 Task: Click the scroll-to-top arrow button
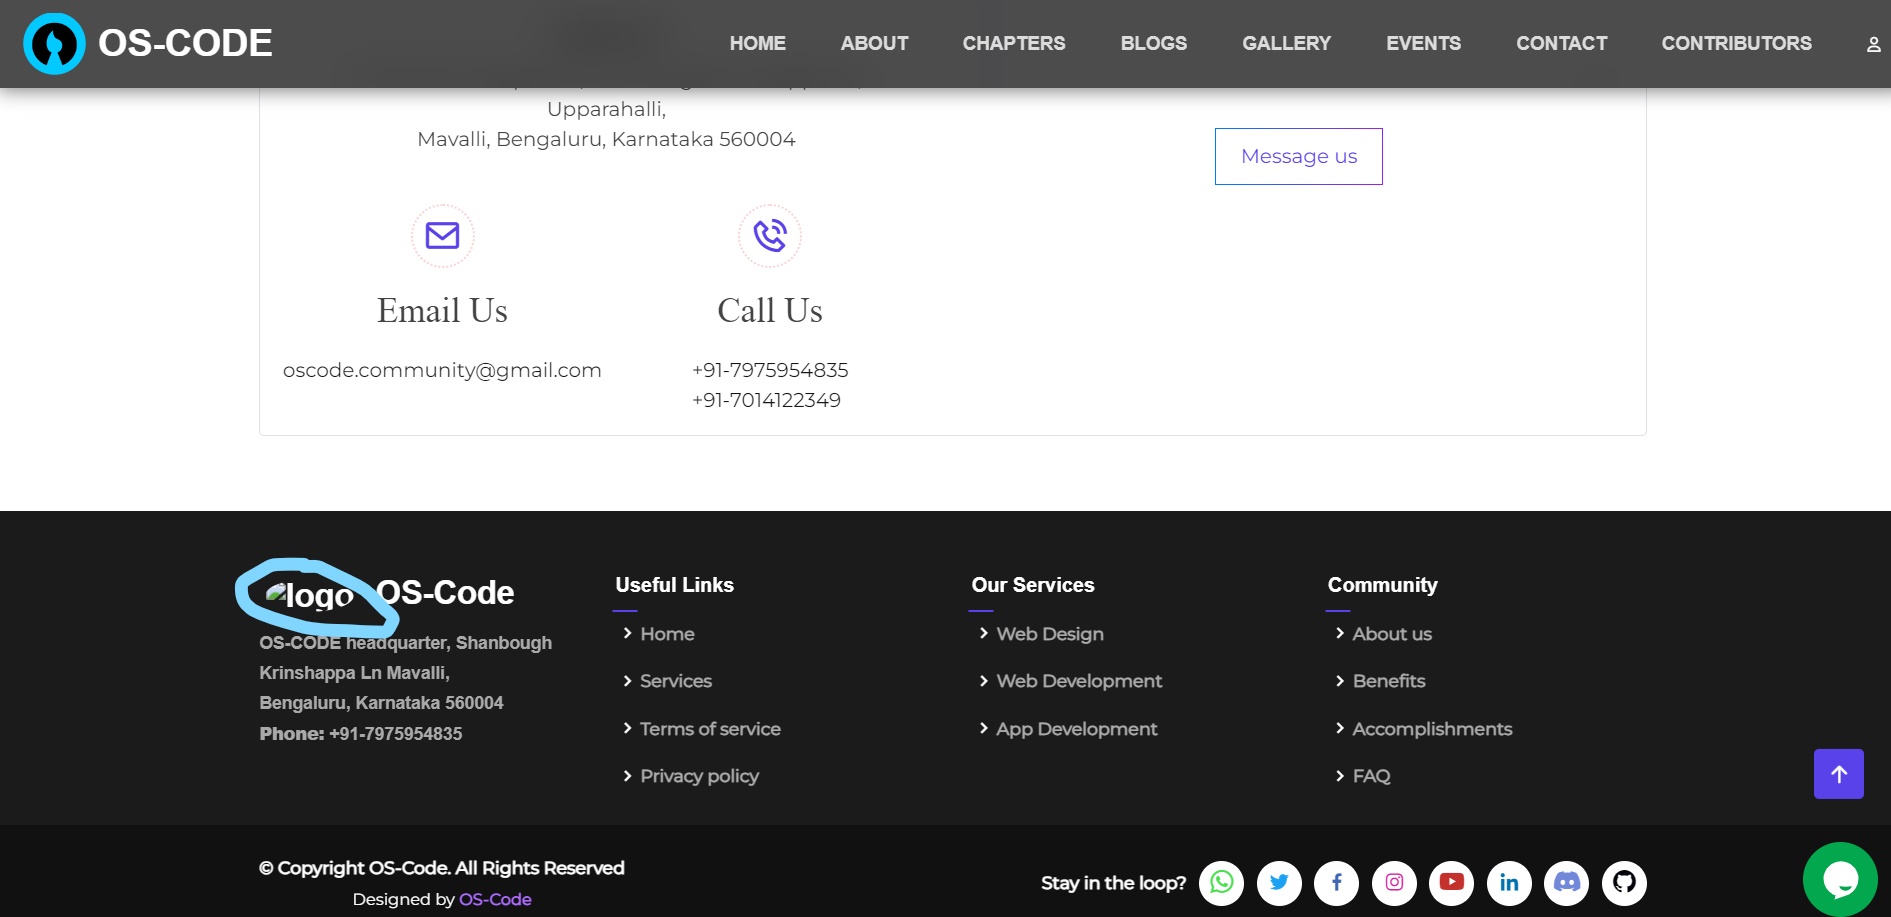[1839, 773]
